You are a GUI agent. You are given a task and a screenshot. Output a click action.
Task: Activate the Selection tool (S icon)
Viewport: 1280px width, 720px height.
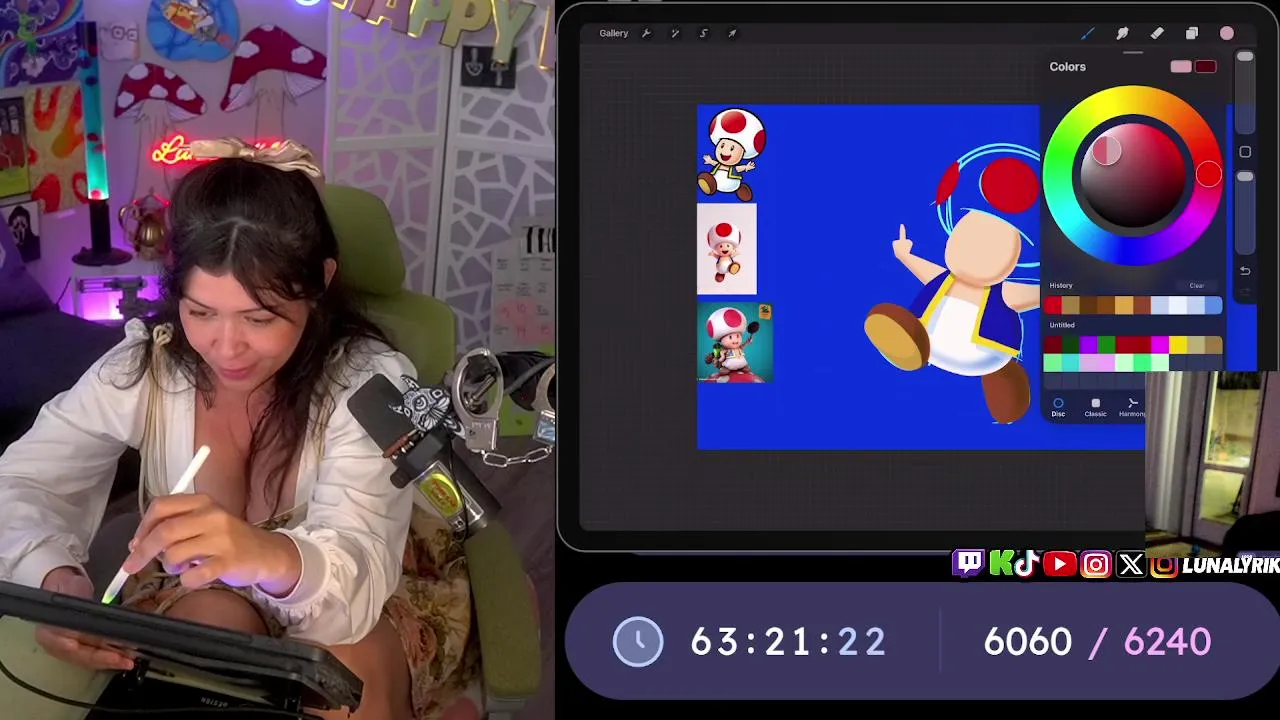pyautogui.click(x=703, y=33)
